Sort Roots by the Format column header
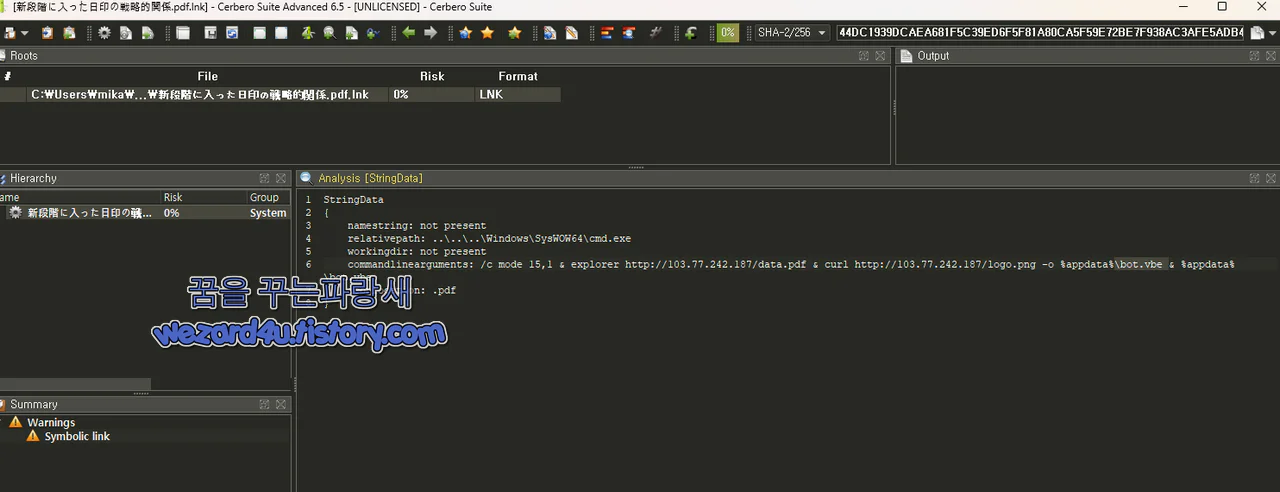Image resolution: width=1280 pixels, height=492 pixels. [518, 76]
